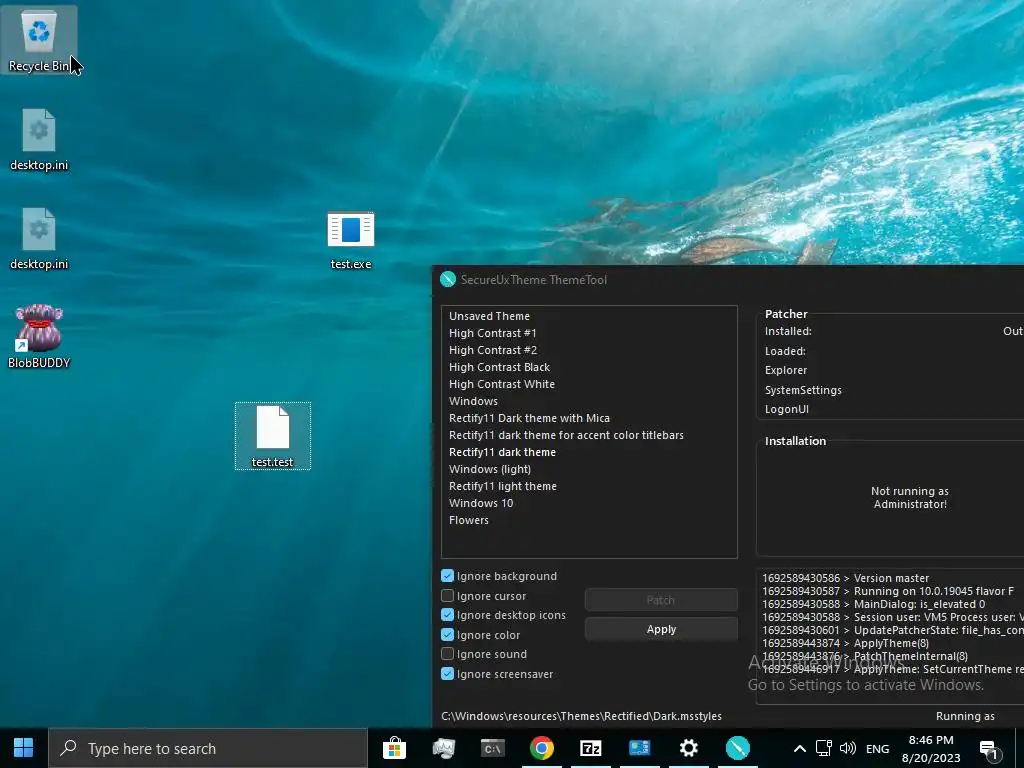Open network status tray icon
1024x768 pixels.
coord(824,748)
